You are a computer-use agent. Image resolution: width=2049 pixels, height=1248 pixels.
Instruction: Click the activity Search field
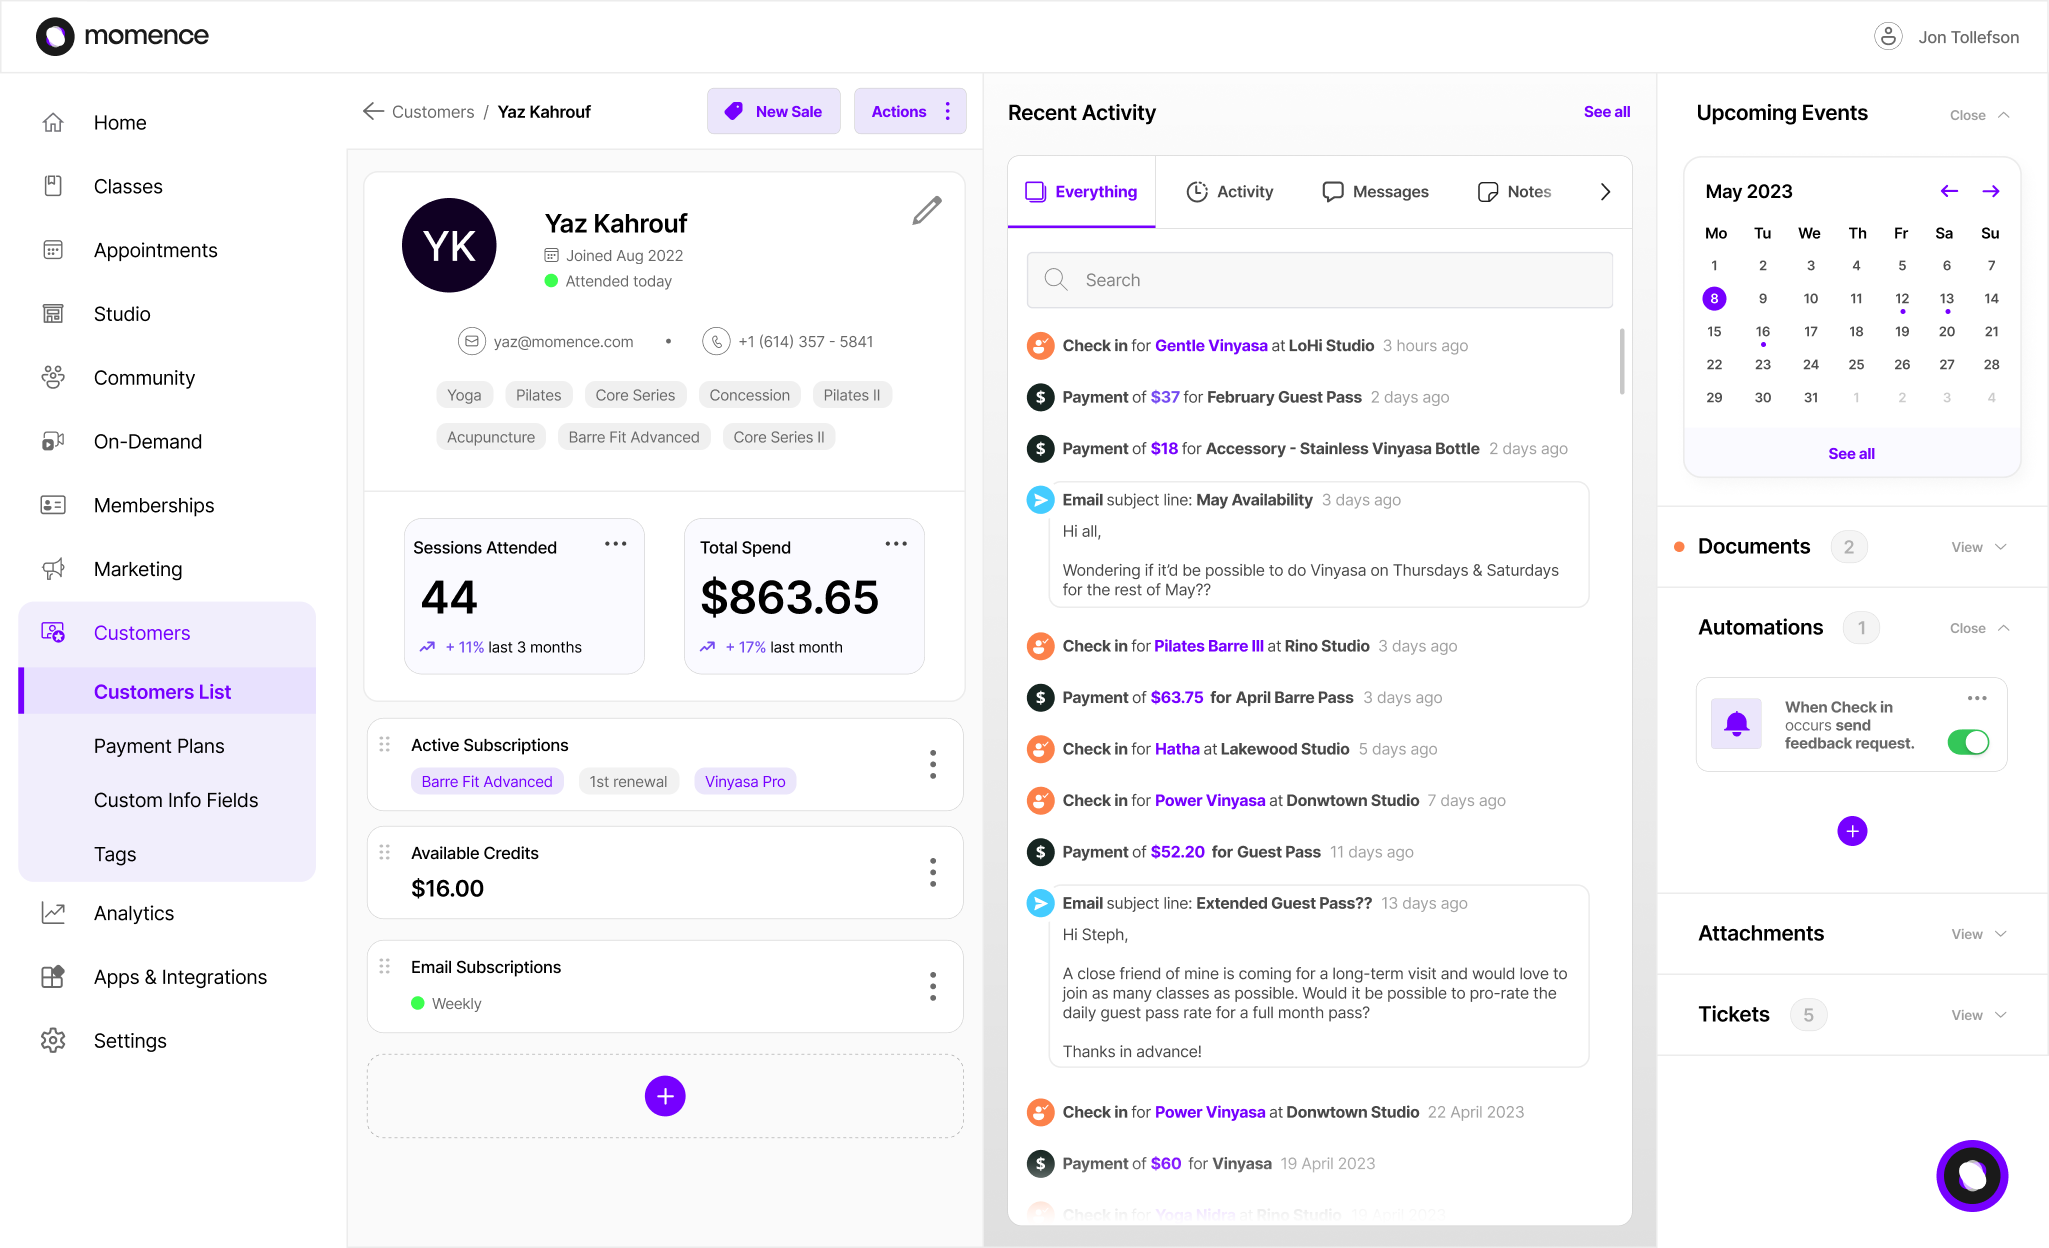1319,280
